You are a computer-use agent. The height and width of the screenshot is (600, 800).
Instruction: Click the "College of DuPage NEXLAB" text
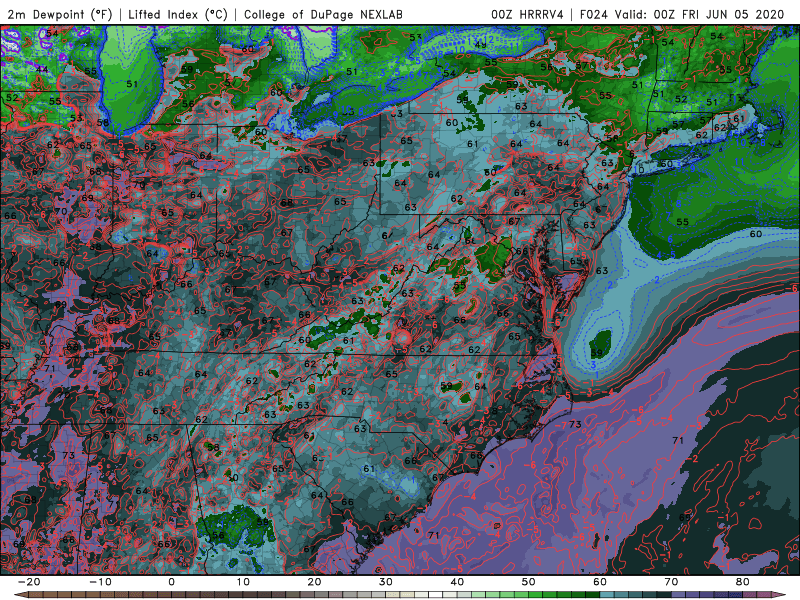[323, 14]
